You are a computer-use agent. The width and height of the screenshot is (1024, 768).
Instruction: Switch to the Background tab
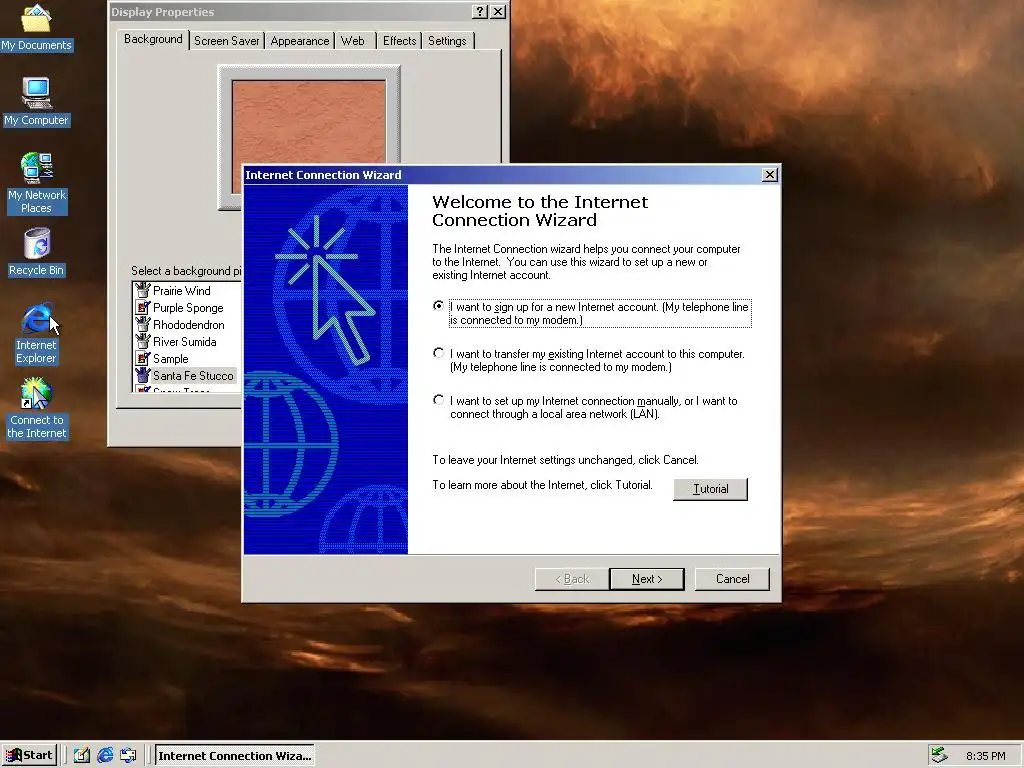coord(153,39)
